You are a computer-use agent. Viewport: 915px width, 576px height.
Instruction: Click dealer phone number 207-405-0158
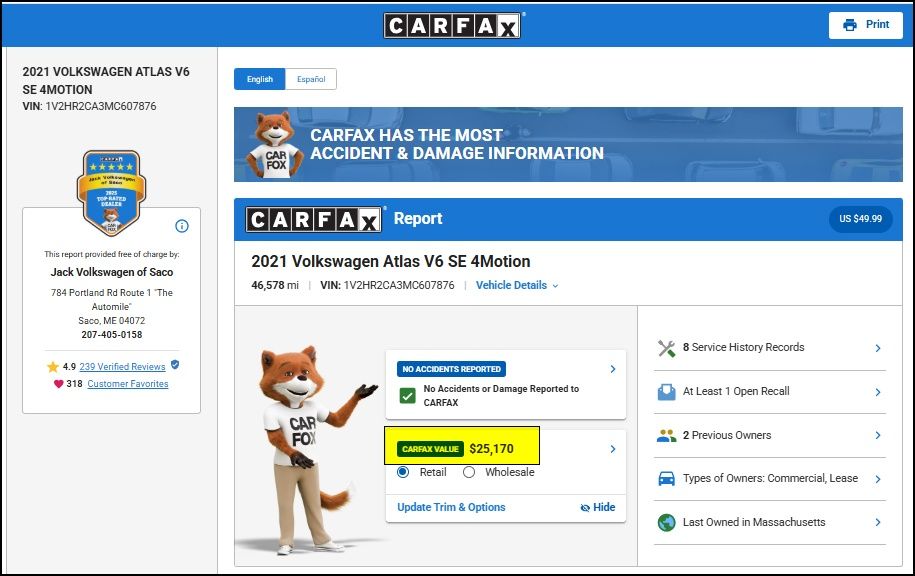point(111,334)
